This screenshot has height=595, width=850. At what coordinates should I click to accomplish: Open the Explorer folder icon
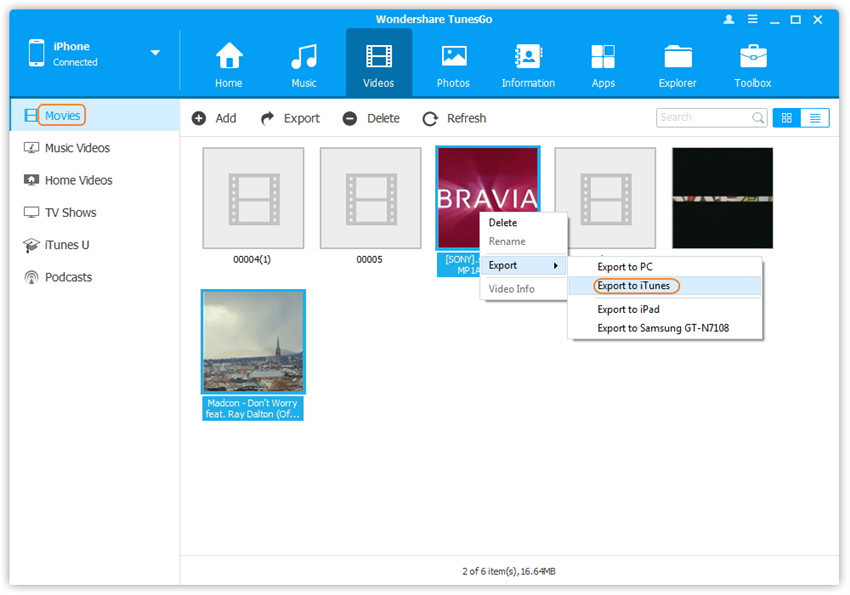click(678, 57)
